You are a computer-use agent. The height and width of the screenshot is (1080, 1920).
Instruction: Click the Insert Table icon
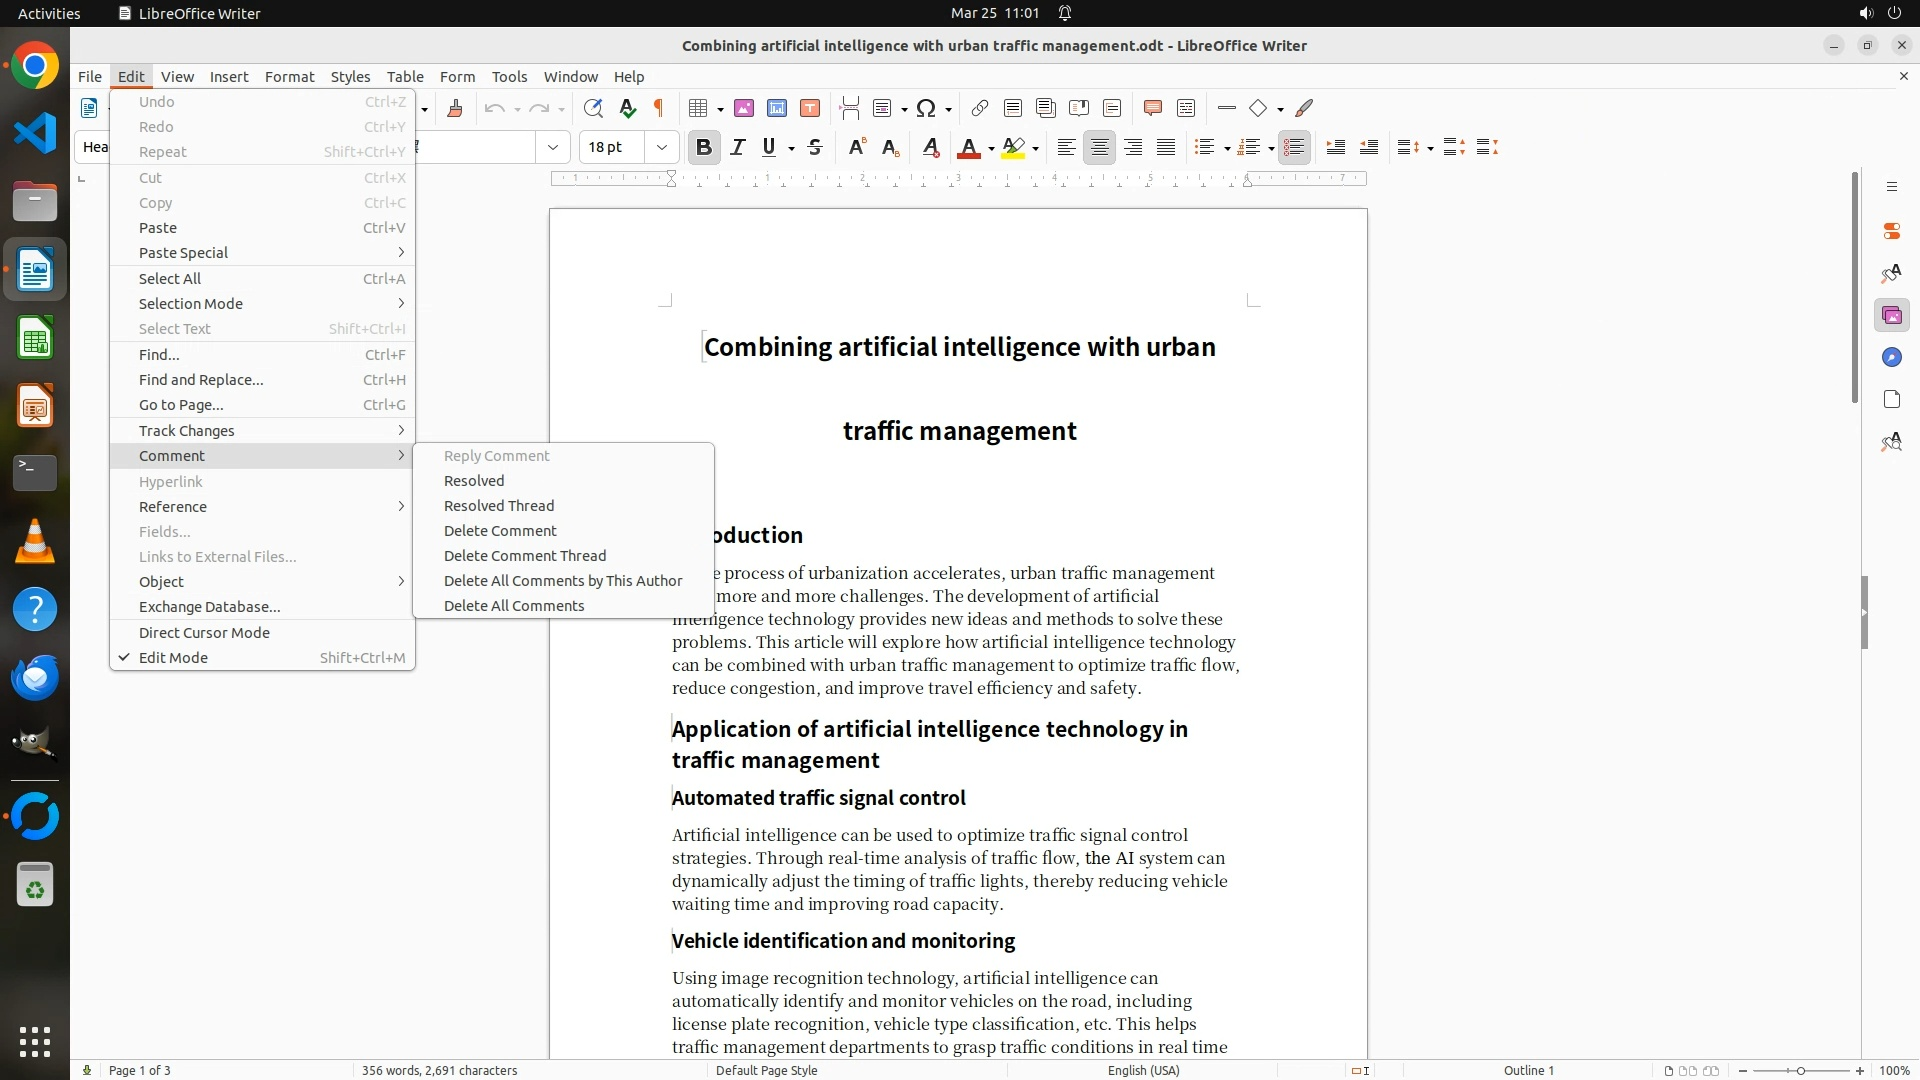click(x=699, y=108)
